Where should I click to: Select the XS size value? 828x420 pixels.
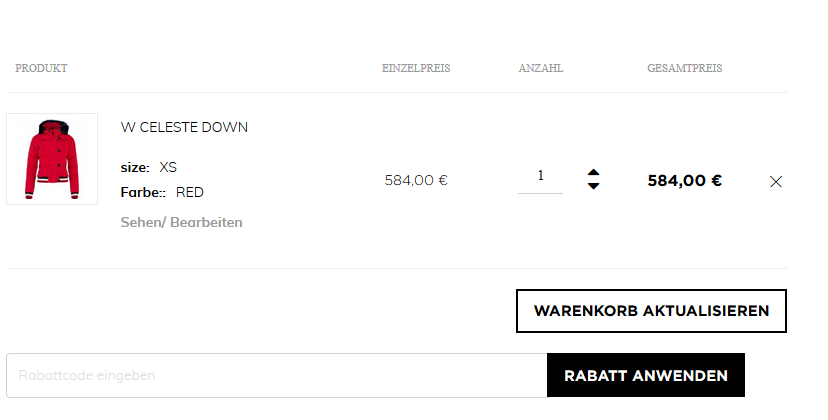coord(168,167)
